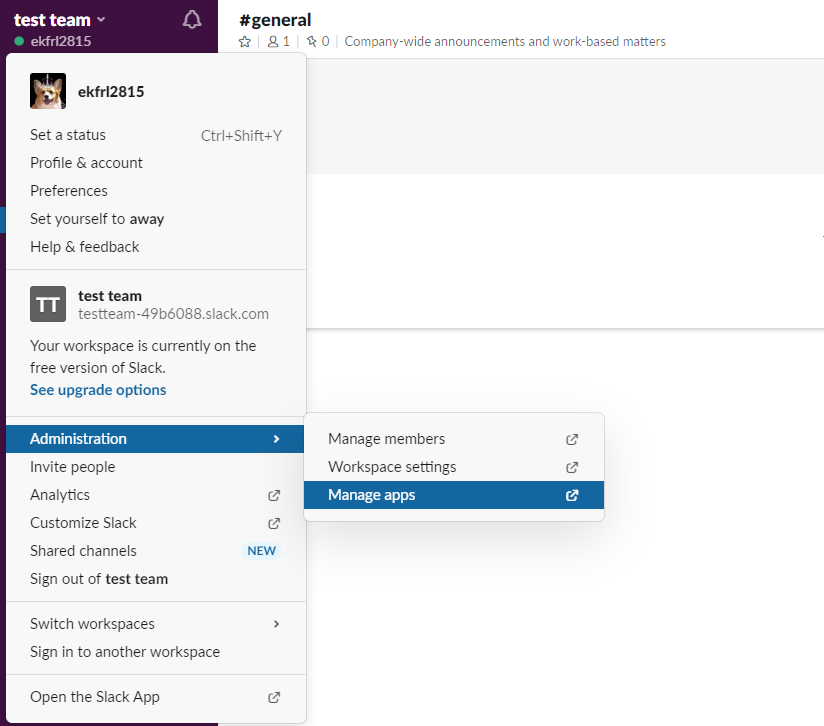The width and height of the screenshot is (824, 726).
Task: Click the test team name in the workspace section
Action: pos(110,296)
